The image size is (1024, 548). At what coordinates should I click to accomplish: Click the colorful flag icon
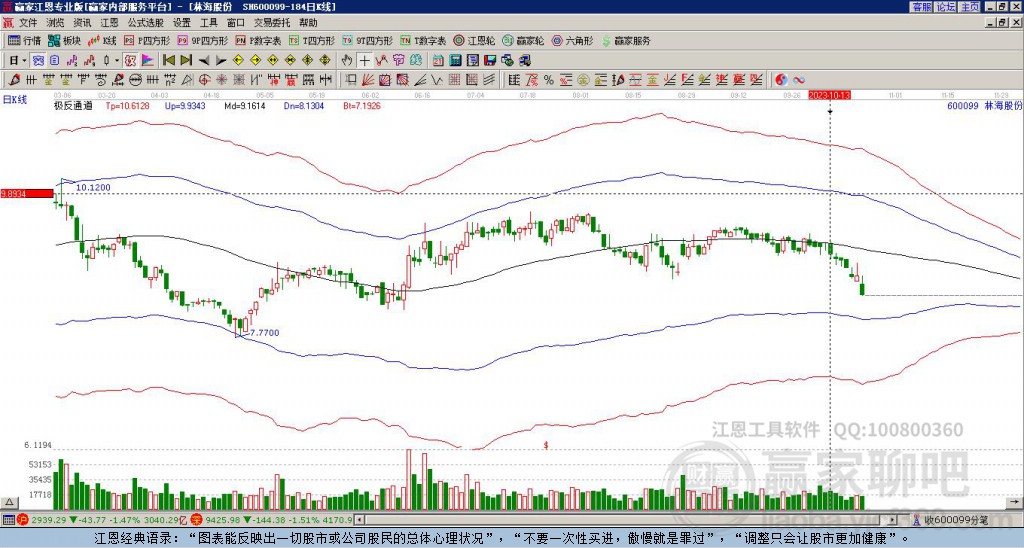[x=148, y=60]
